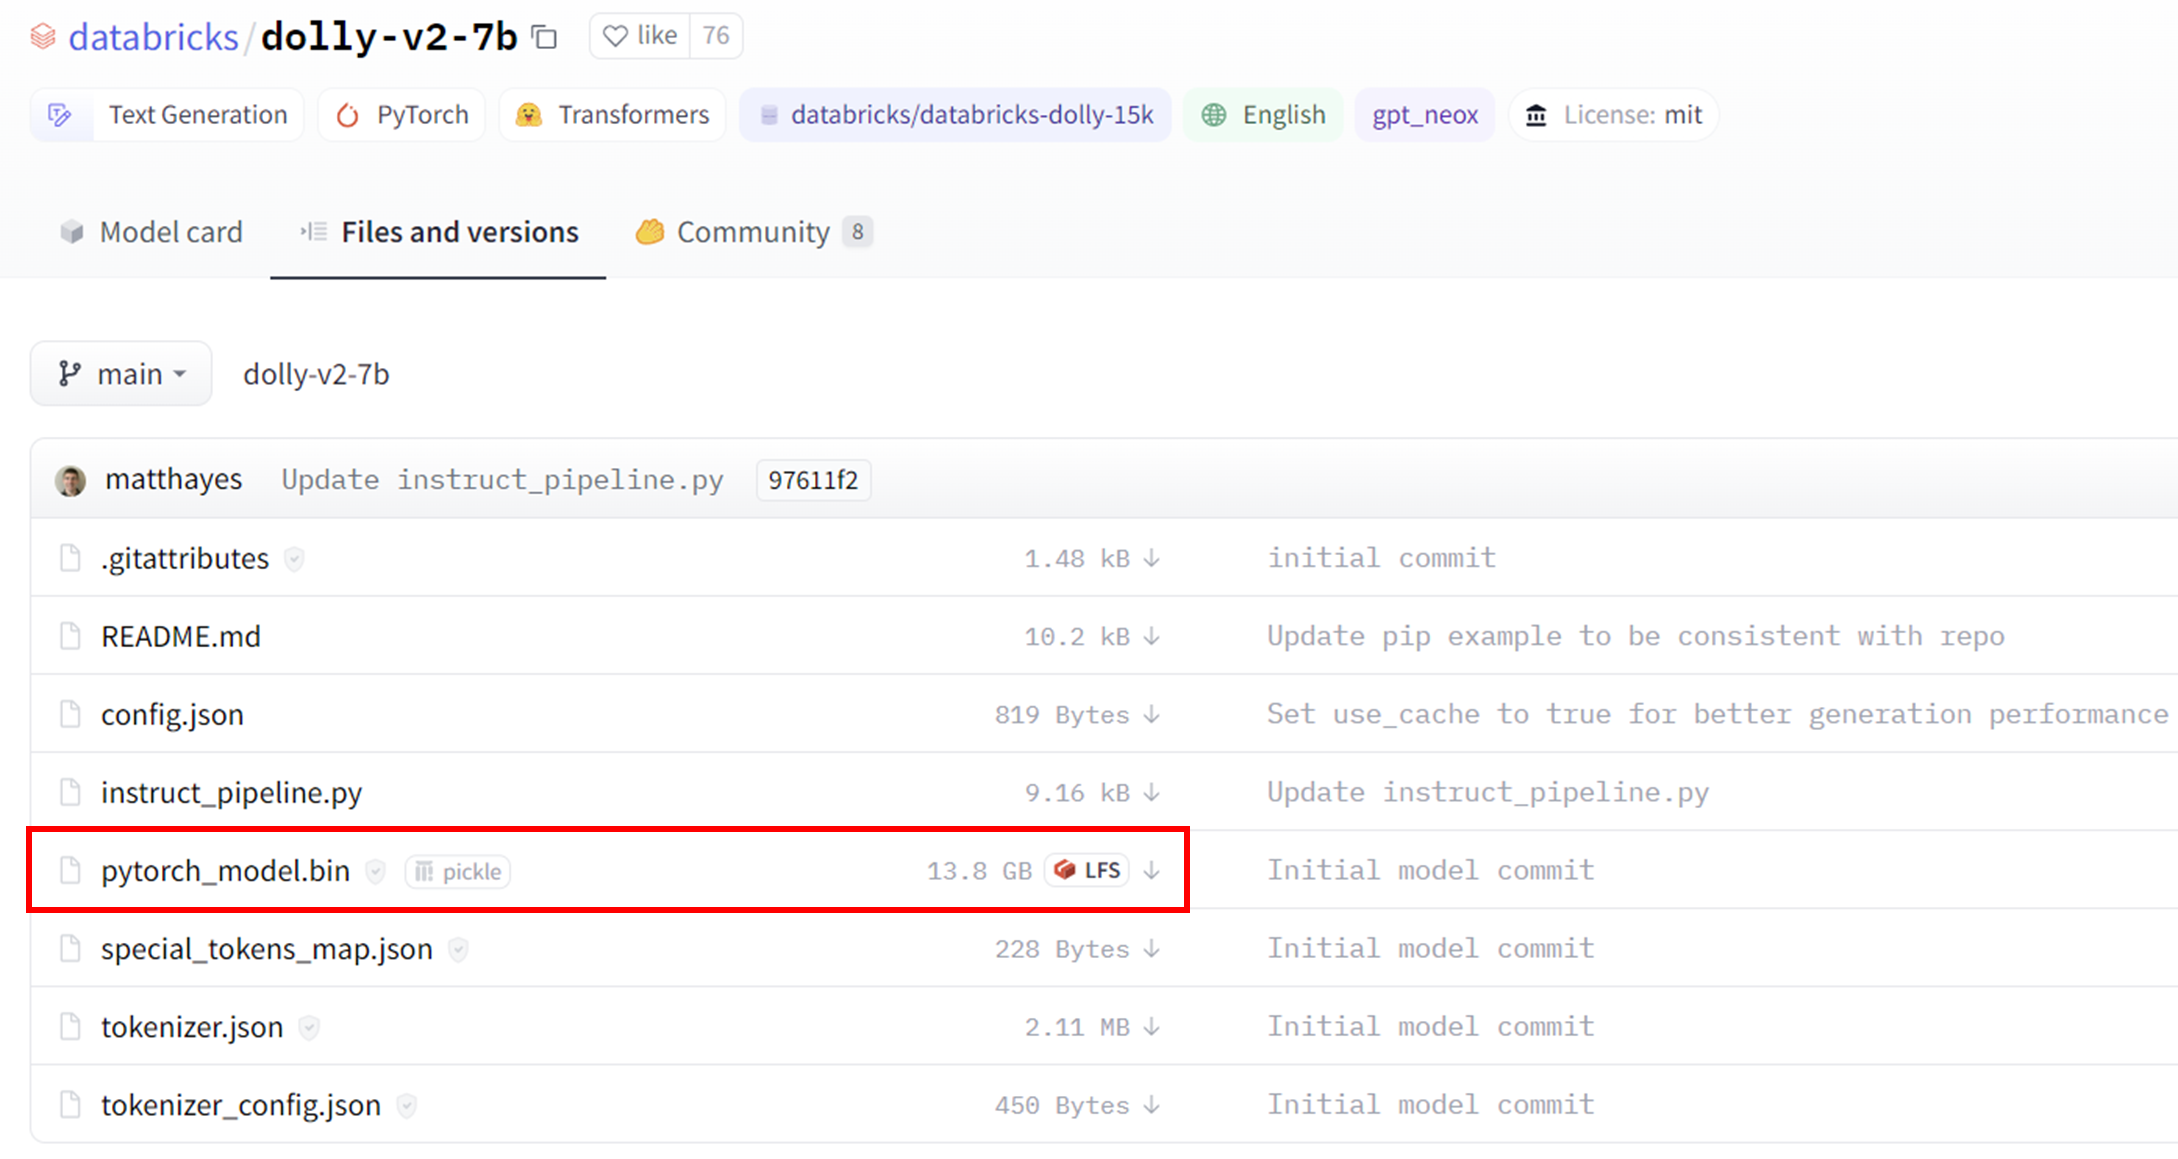Click commit hash 97611f2
Screen dimensions: 2178x1159
click(x=812, y=481)
